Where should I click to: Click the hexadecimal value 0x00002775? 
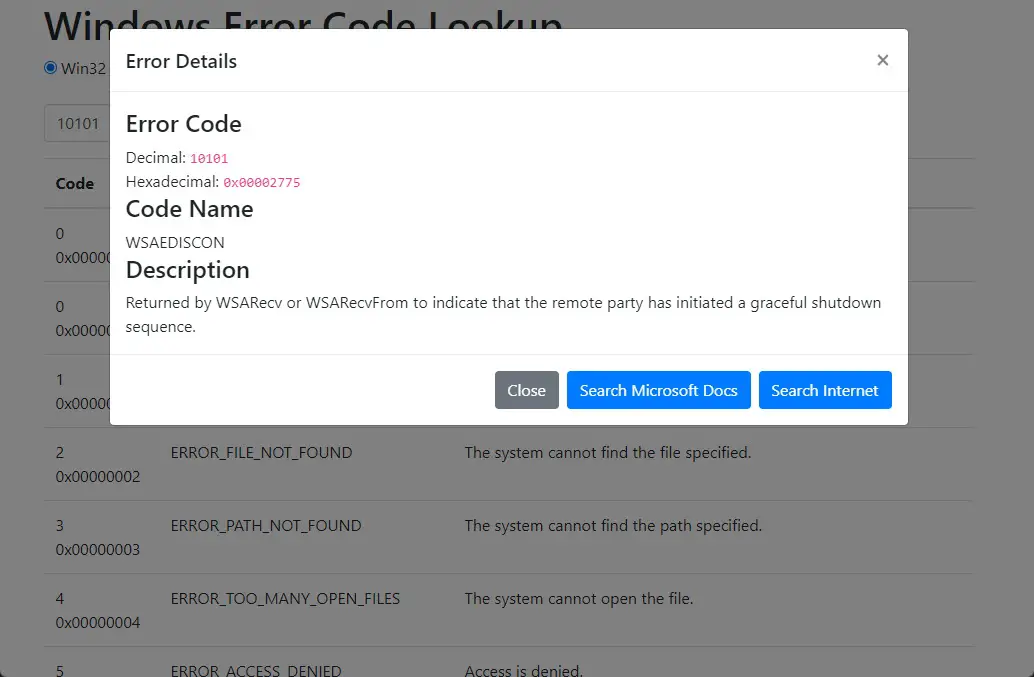pyautogui.click(x=261, y=182)
